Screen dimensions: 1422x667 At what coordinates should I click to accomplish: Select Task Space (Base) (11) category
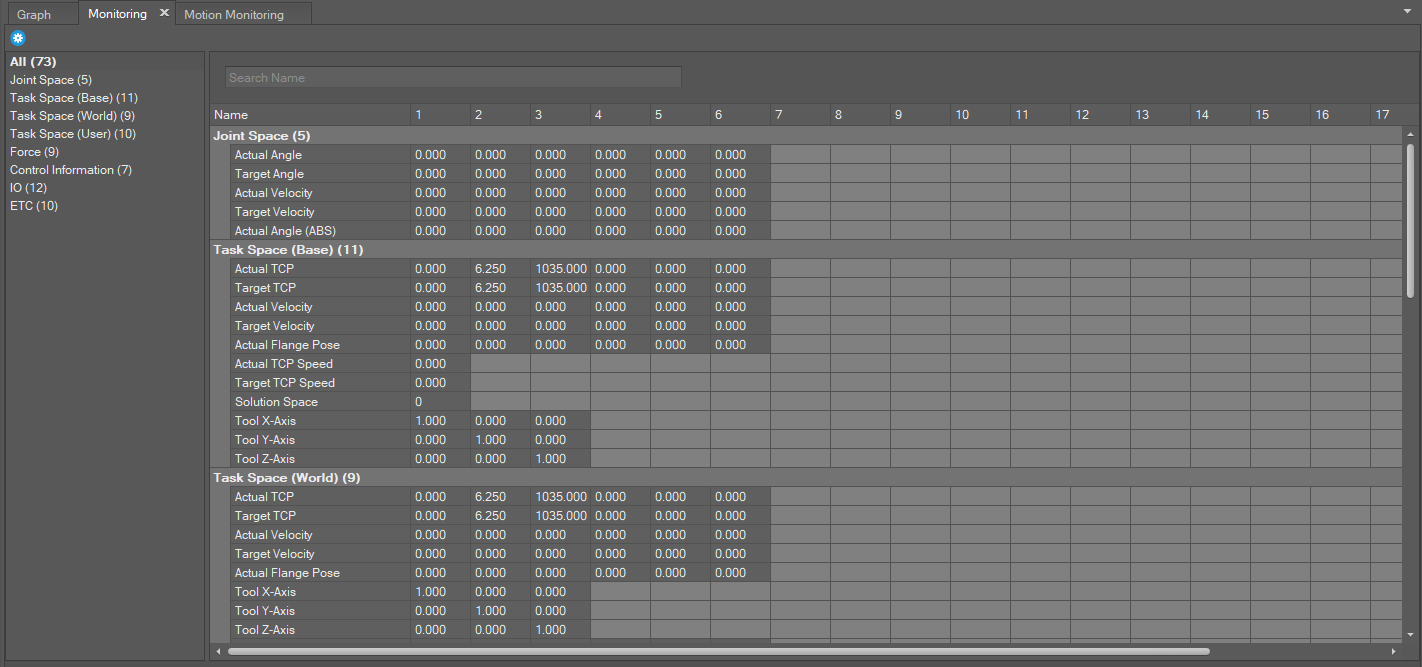click(x=73, y=98)
